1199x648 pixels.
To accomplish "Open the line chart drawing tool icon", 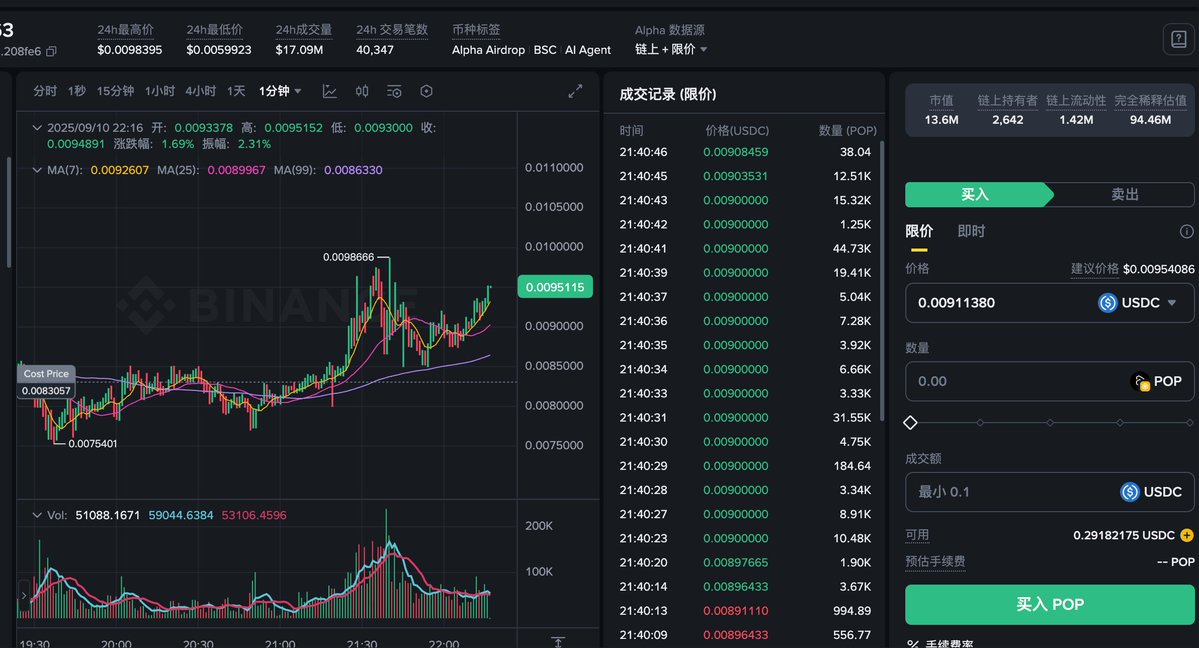I will click(x=330, y=91).
